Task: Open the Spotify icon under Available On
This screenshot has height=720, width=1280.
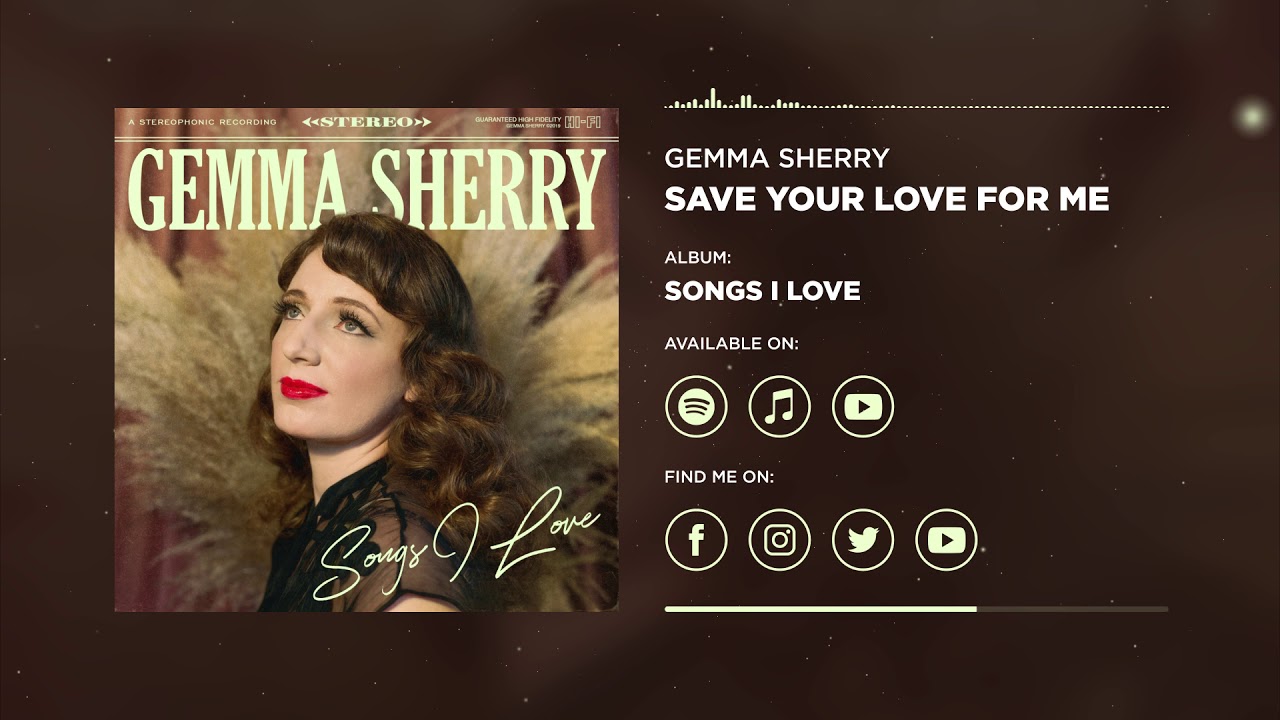Action: point(696,406)
